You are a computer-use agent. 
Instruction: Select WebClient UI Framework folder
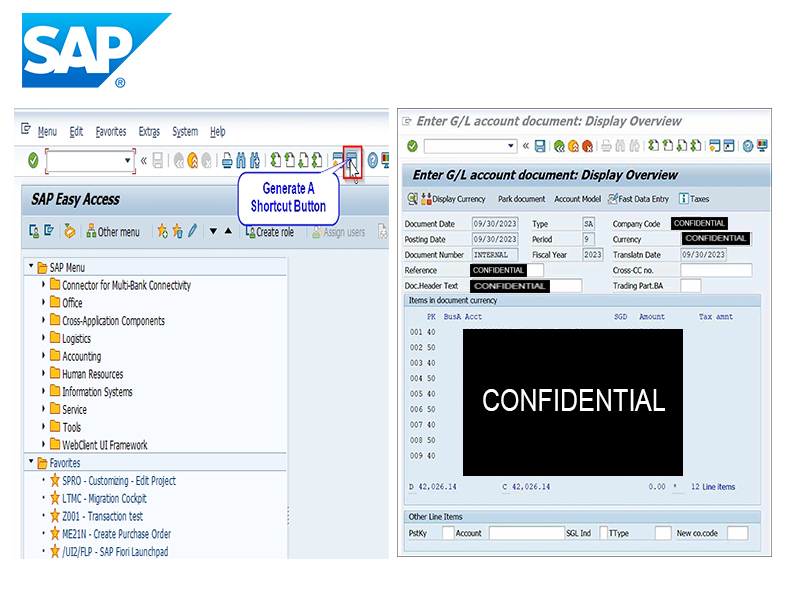(98, 445)
